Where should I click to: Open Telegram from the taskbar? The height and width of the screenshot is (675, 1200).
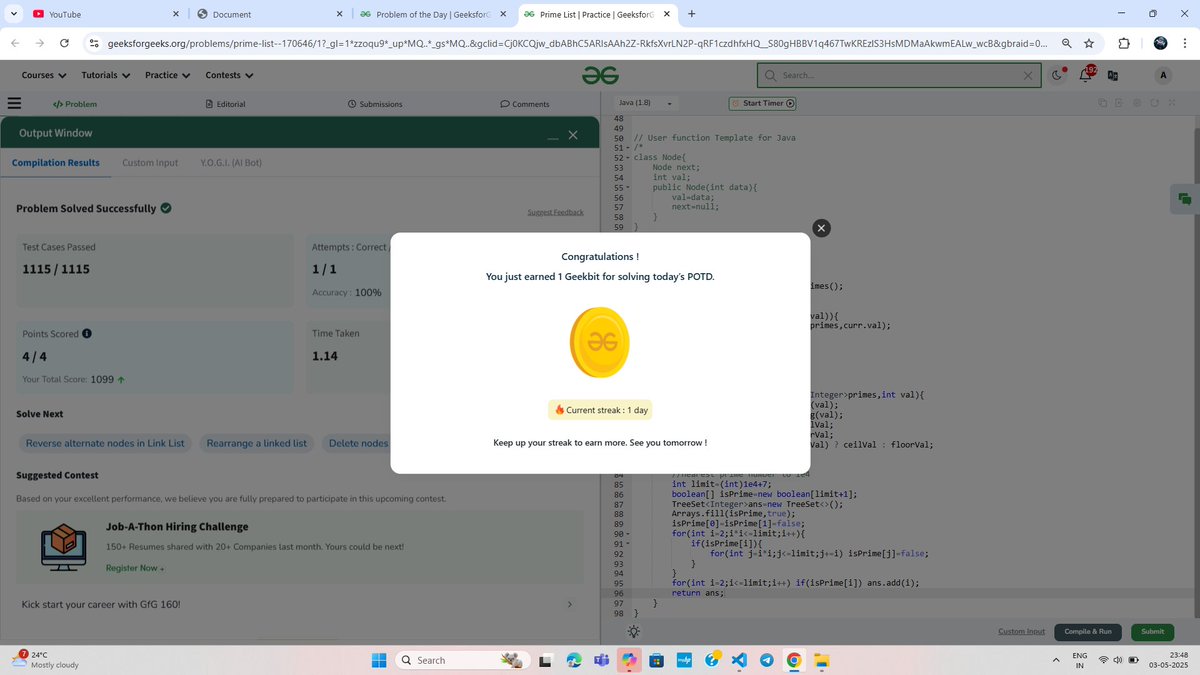click(x=766, y=660)
